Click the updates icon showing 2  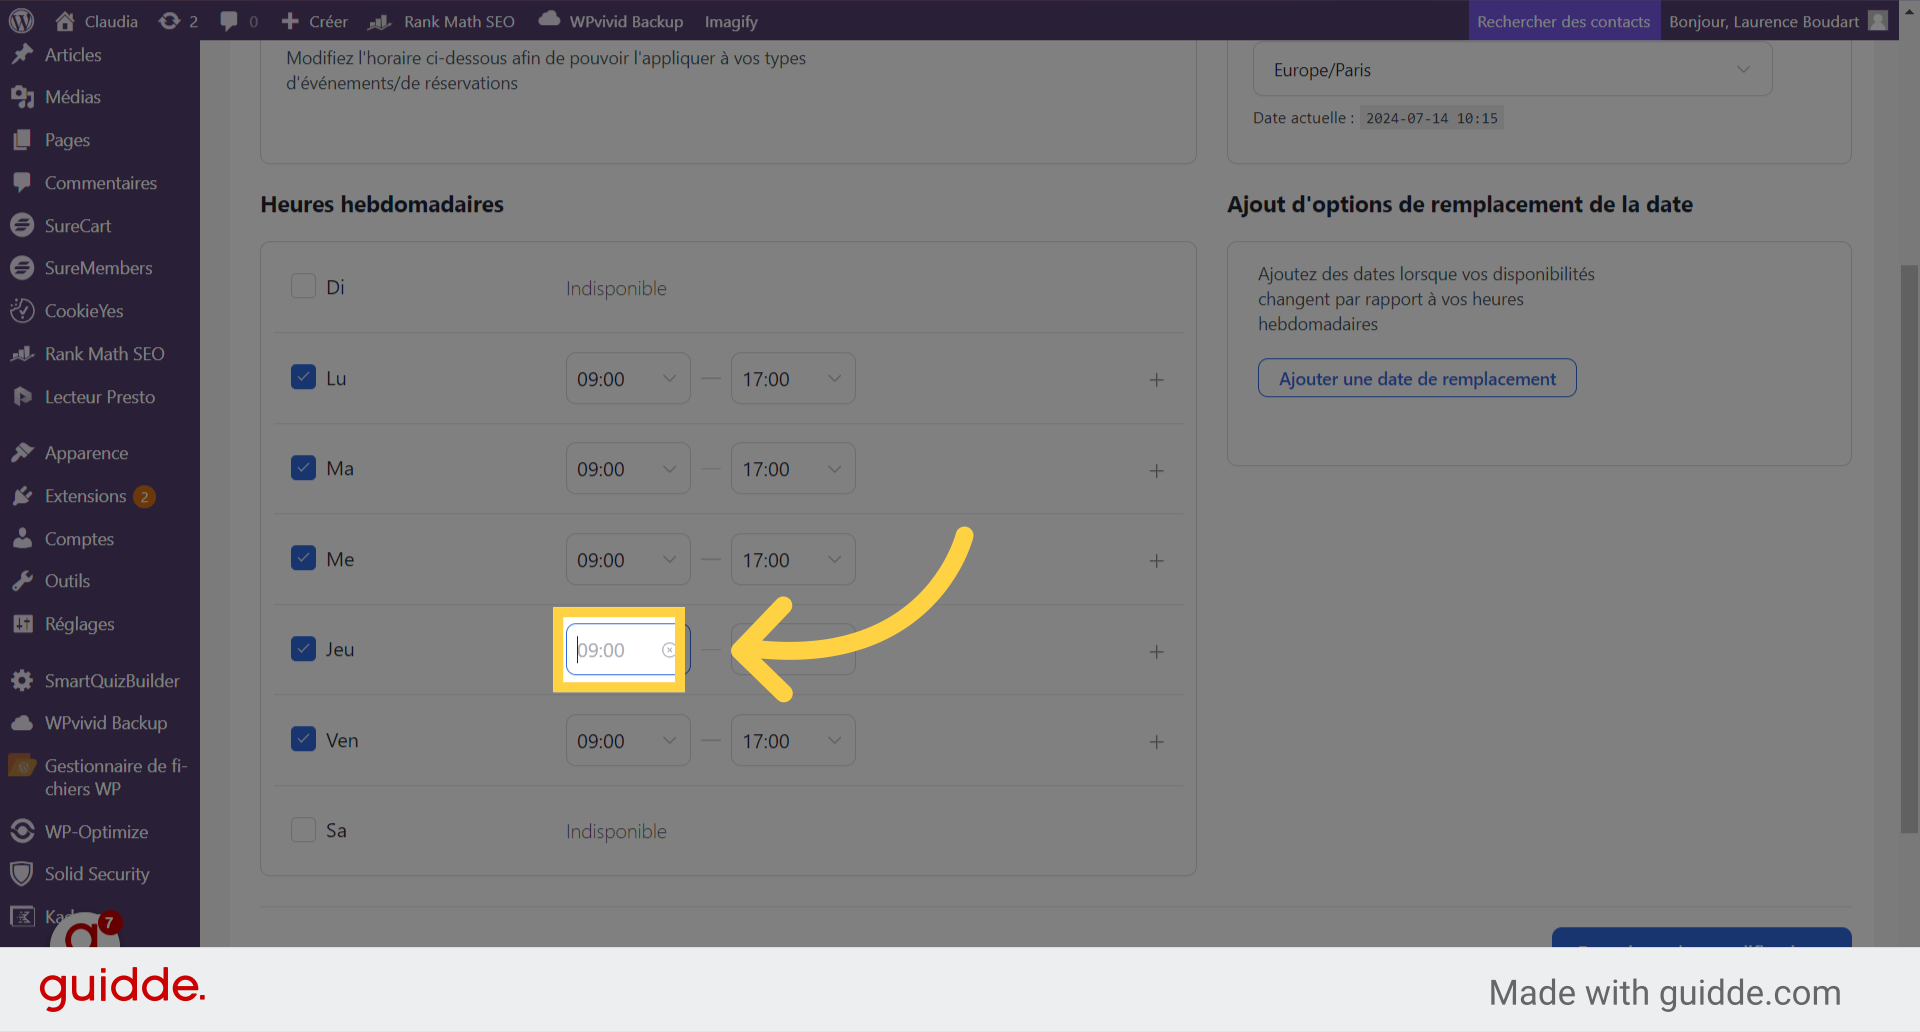[x=169, y=21]
